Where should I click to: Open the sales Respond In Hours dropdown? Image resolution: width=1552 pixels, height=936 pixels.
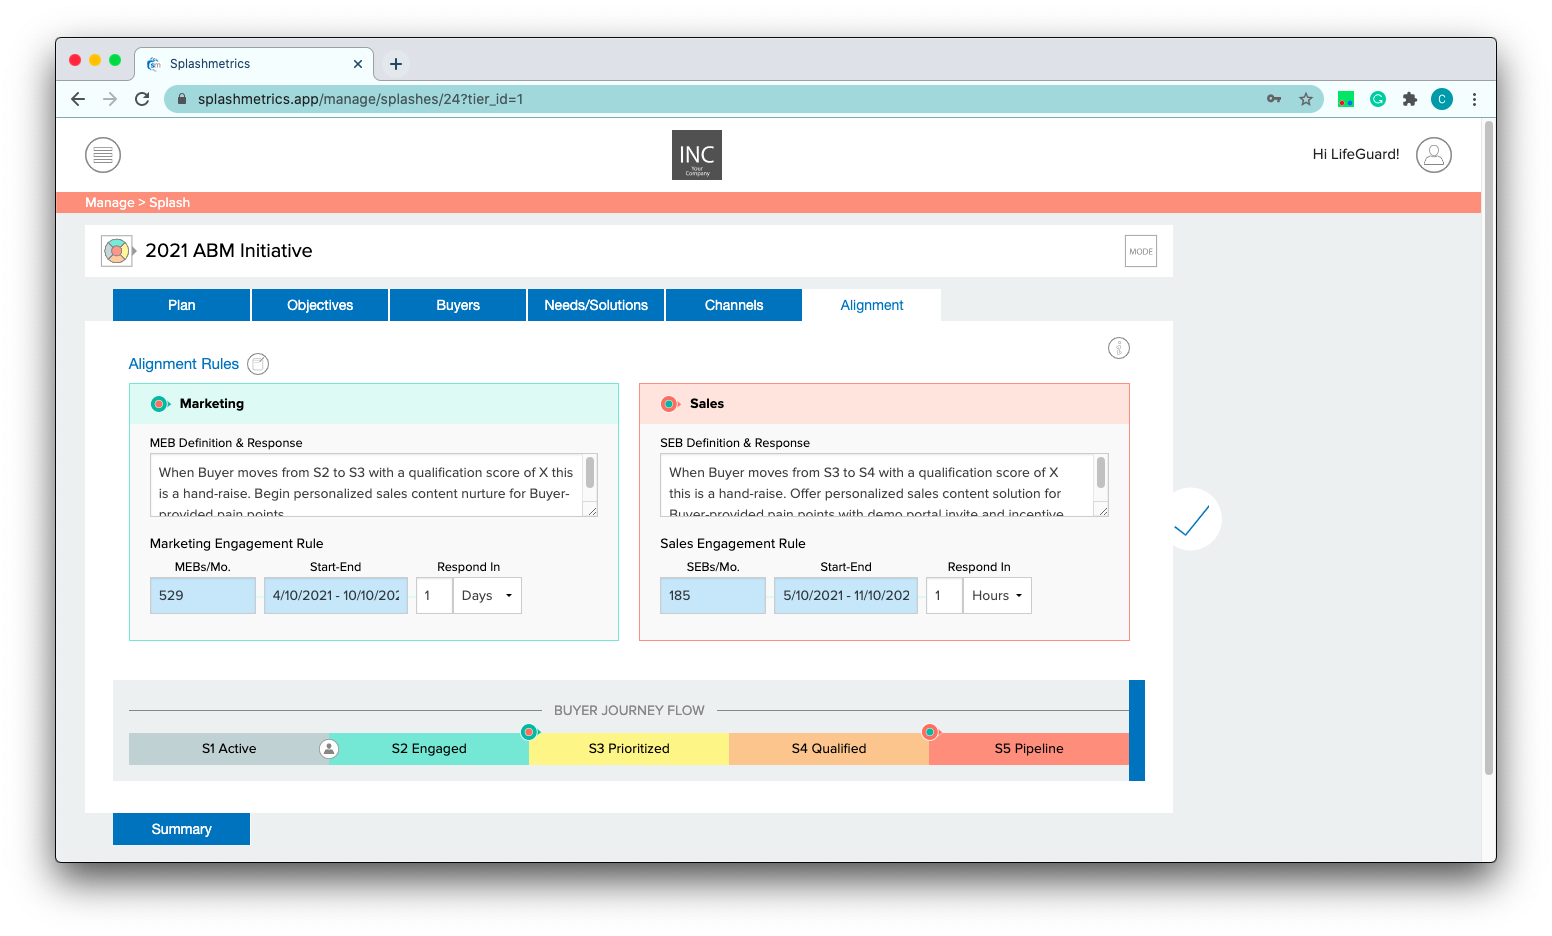997,595
